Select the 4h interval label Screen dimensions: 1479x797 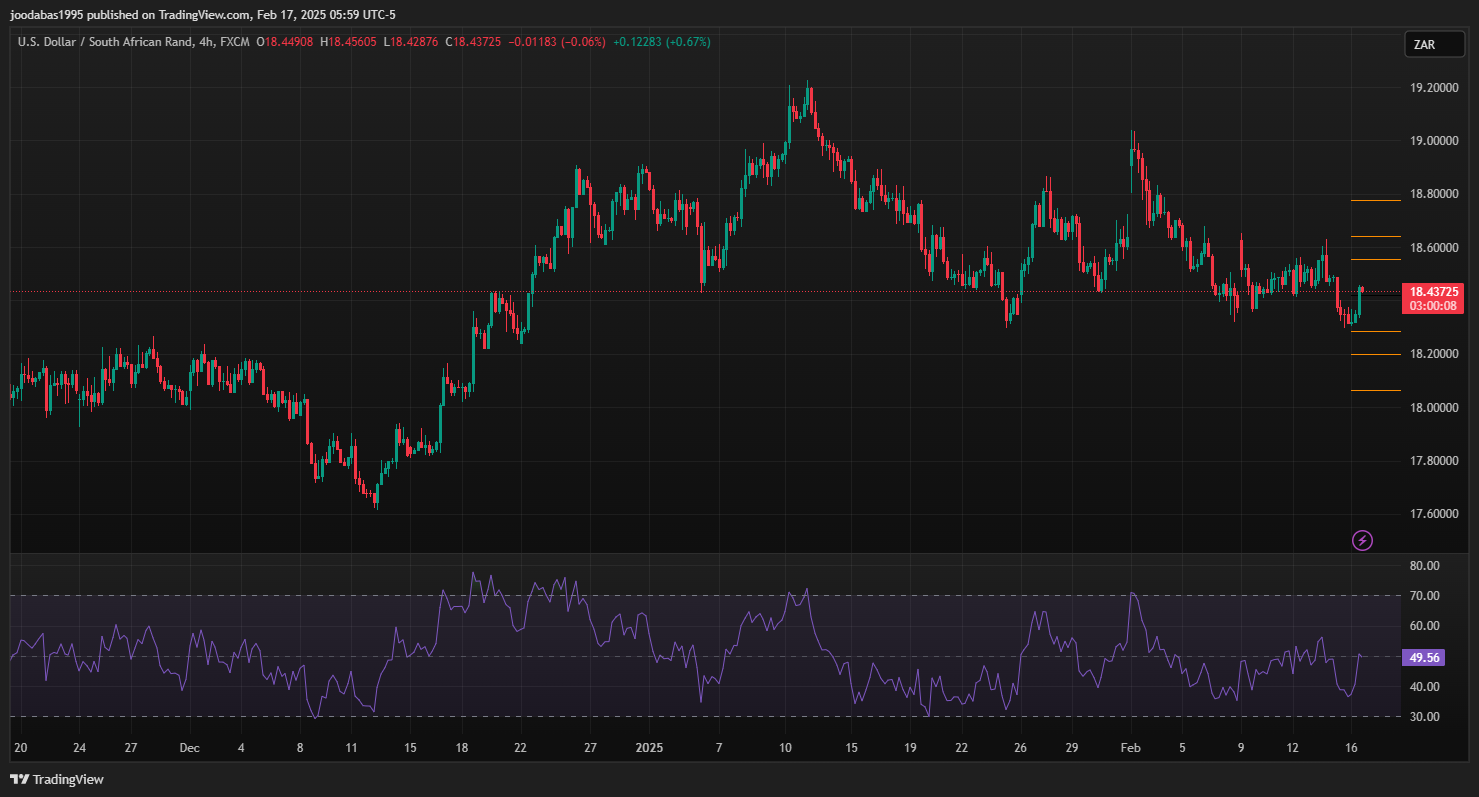click(207, 42)
